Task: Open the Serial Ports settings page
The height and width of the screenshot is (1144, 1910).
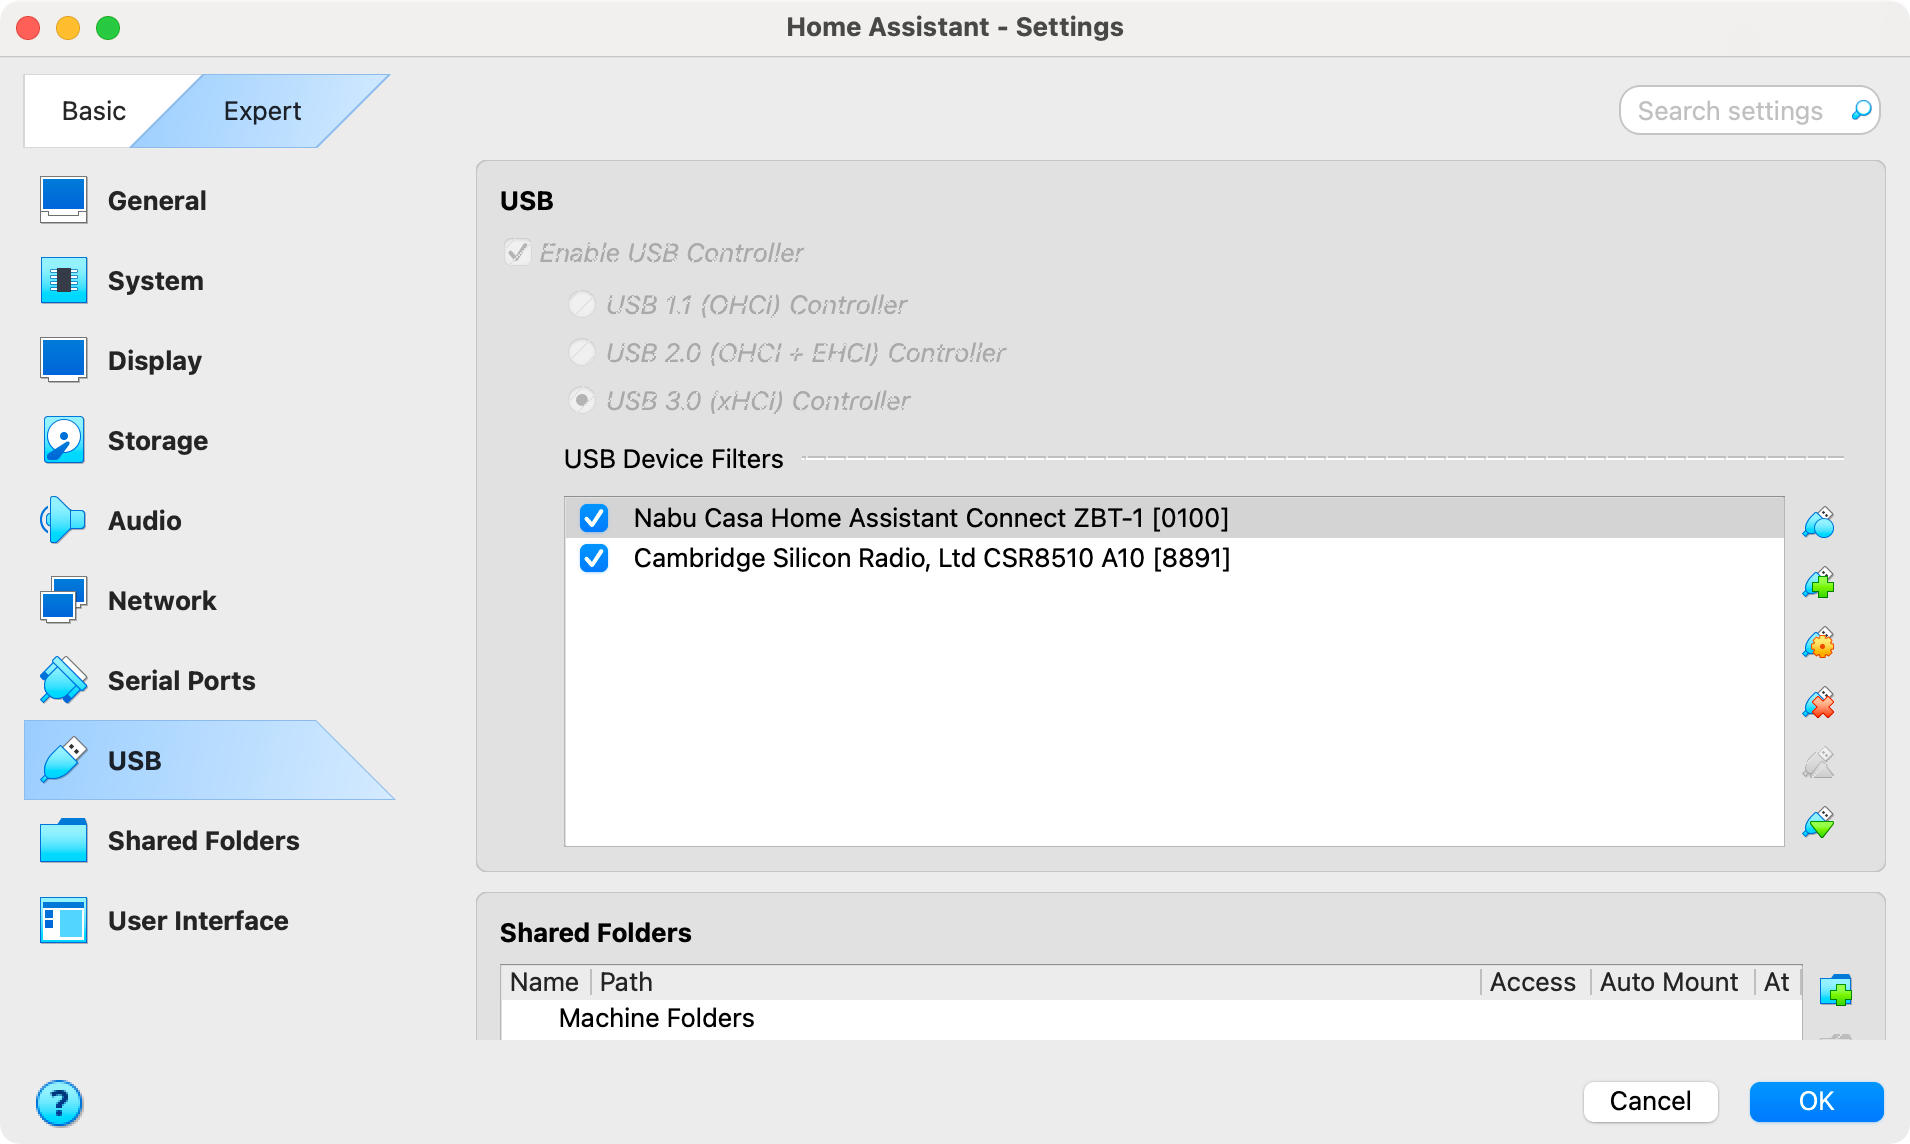Action: click(x=181, y=681)
